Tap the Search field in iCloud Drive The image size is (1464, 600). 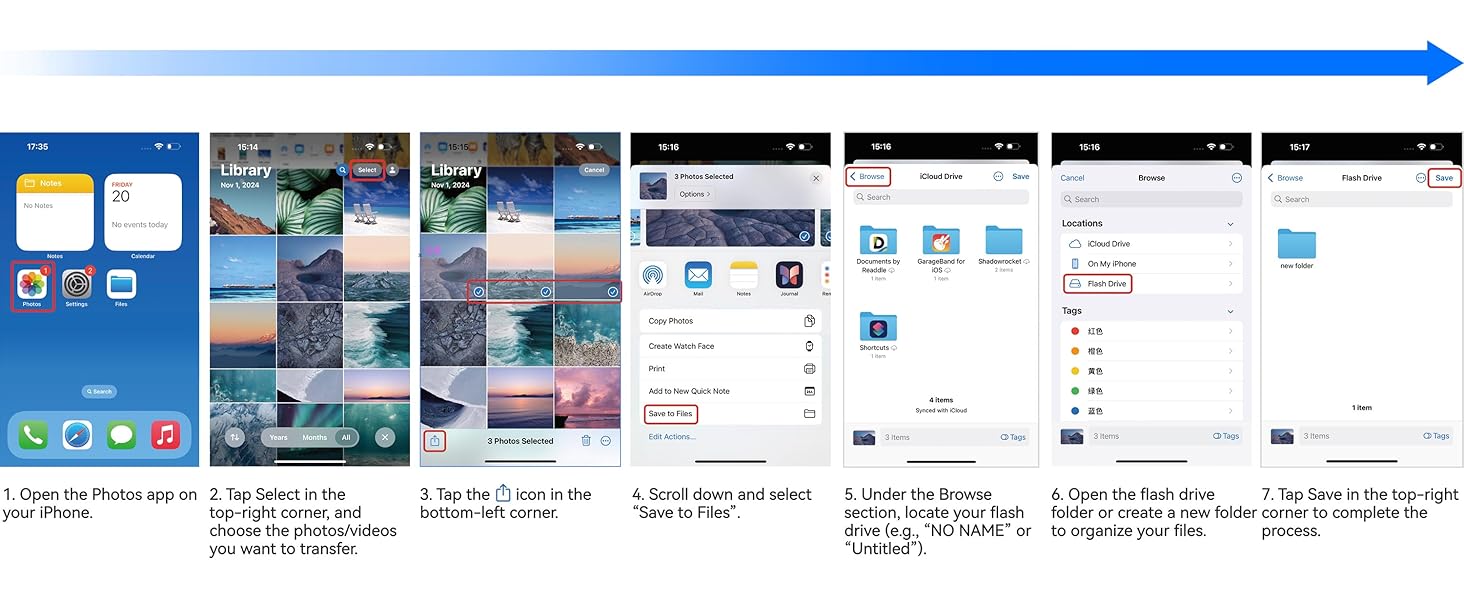click(x=941, y=197)
